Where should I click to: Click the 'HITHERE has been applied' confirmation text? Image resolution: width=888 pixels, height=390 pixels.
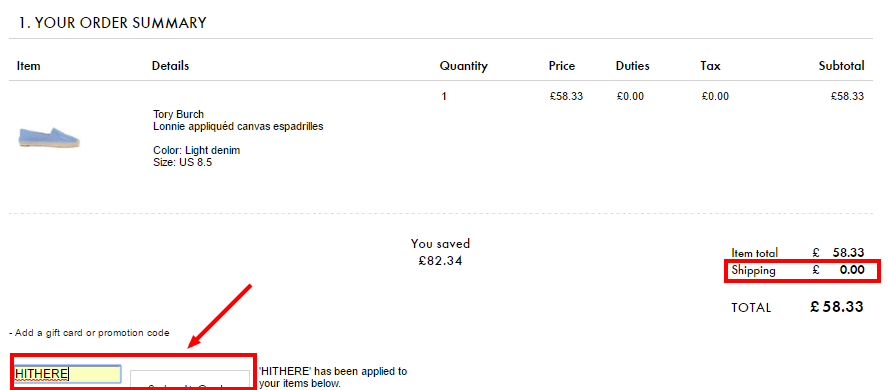click(333, 378)
